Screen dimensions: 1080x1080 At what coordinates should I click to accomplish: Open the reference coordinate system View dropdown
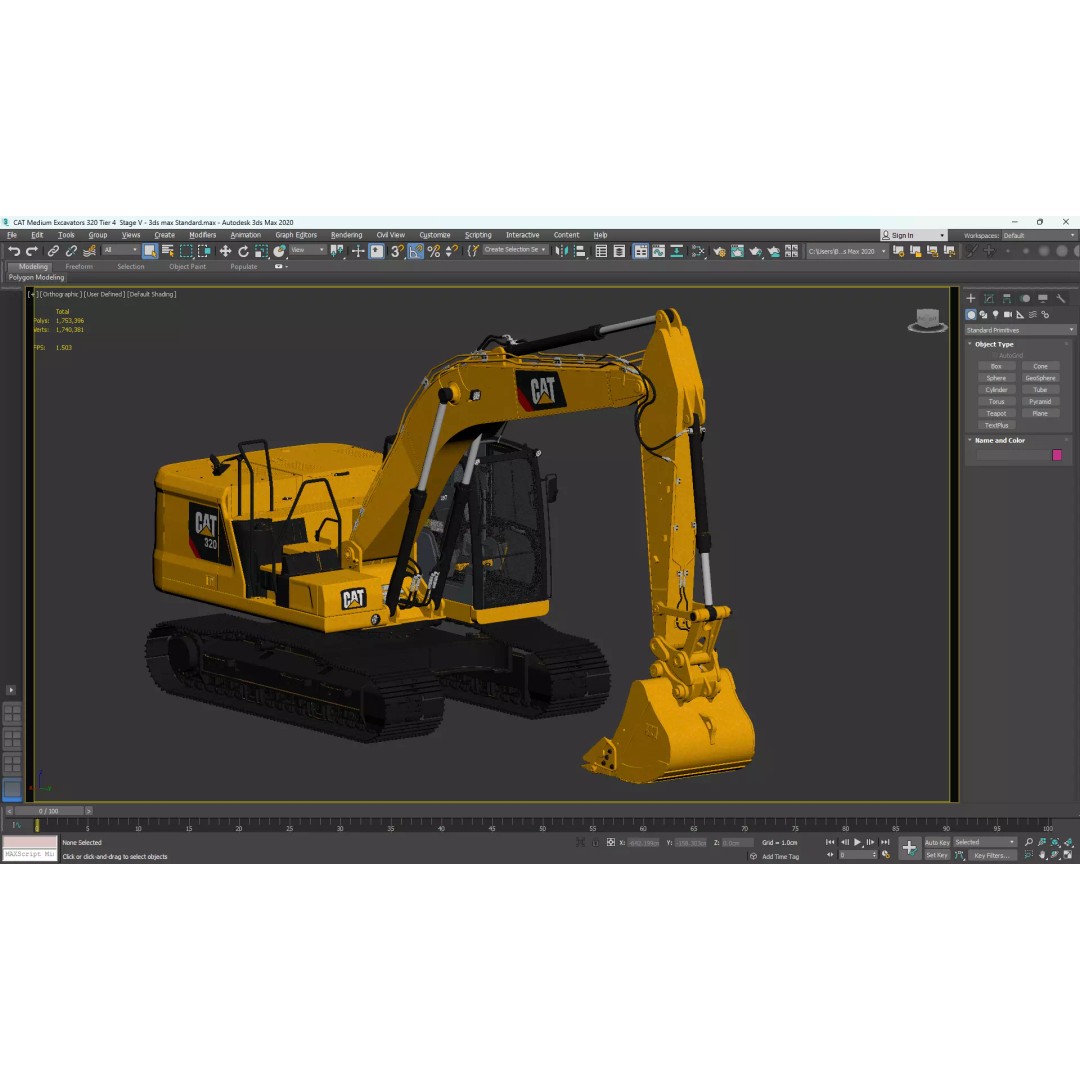click(x=307, y=250)
